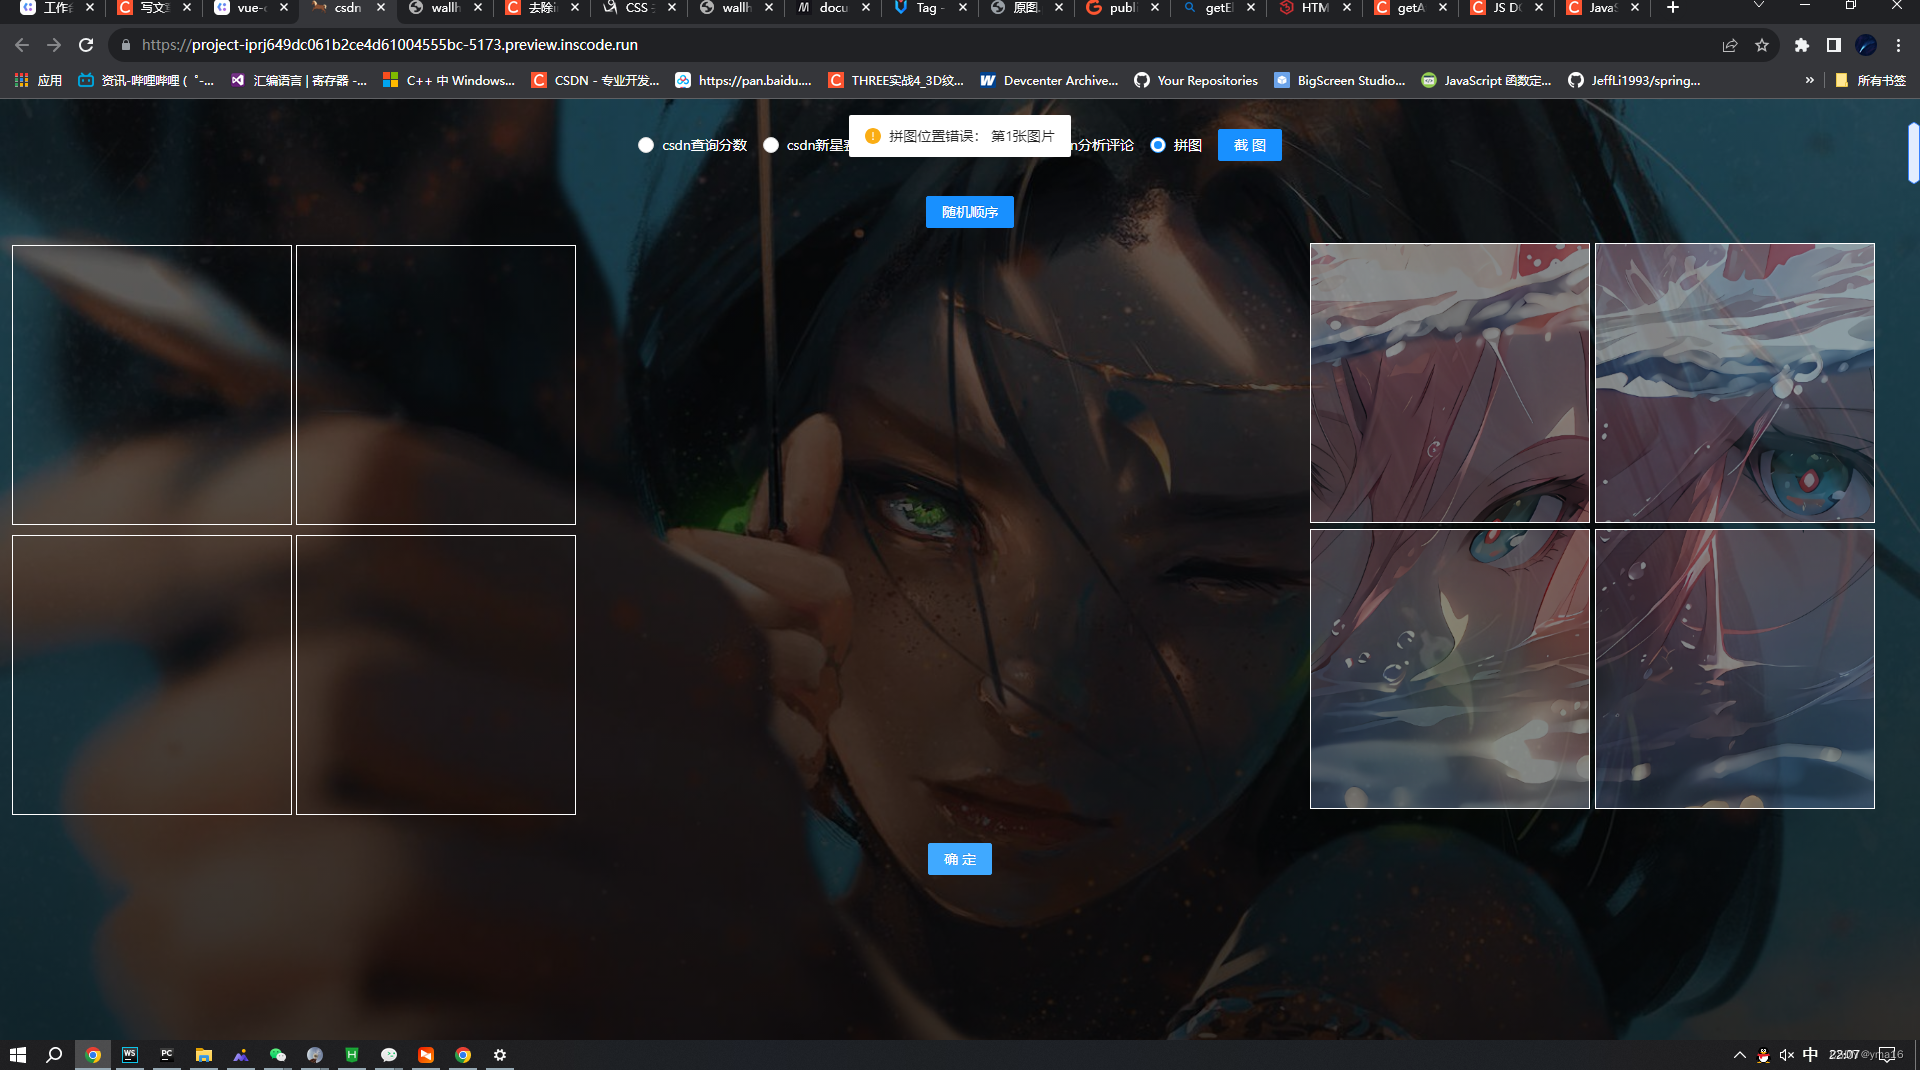1920x1070 pixels.
Task: Click the bottom-left empty puzzle slot
Action: click(x=152, y=675)
